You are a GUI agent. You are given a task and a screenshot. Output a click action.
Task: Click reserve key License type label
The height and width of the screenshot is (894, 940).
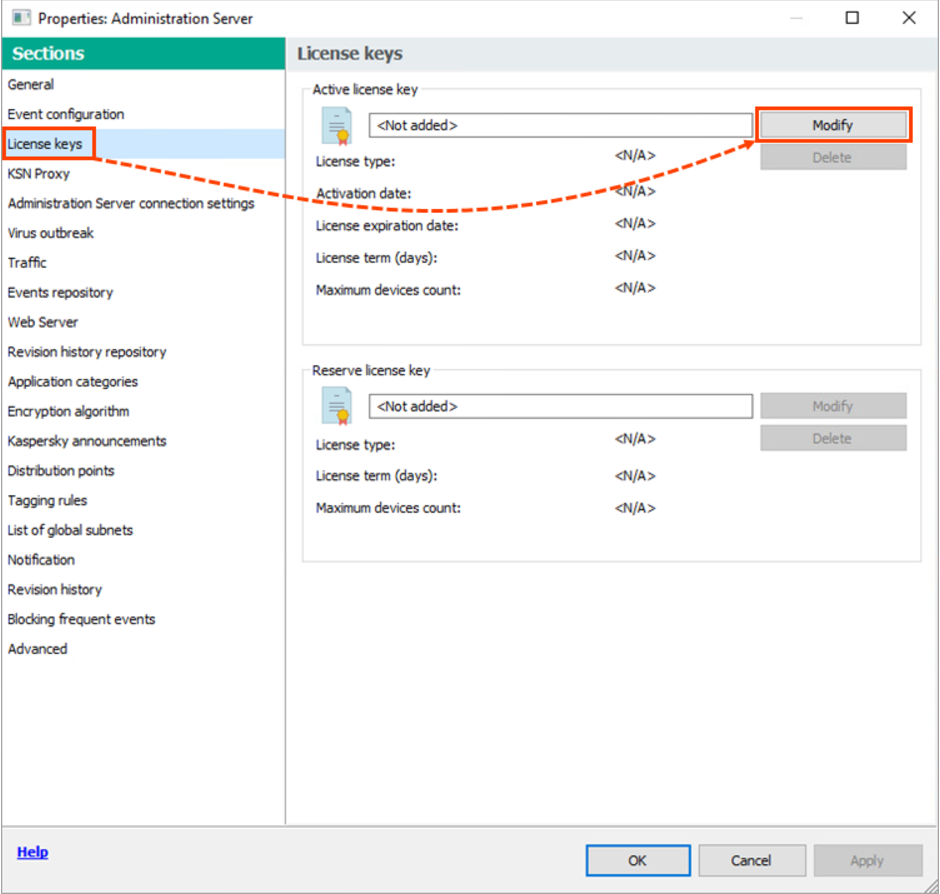[355, 445]
